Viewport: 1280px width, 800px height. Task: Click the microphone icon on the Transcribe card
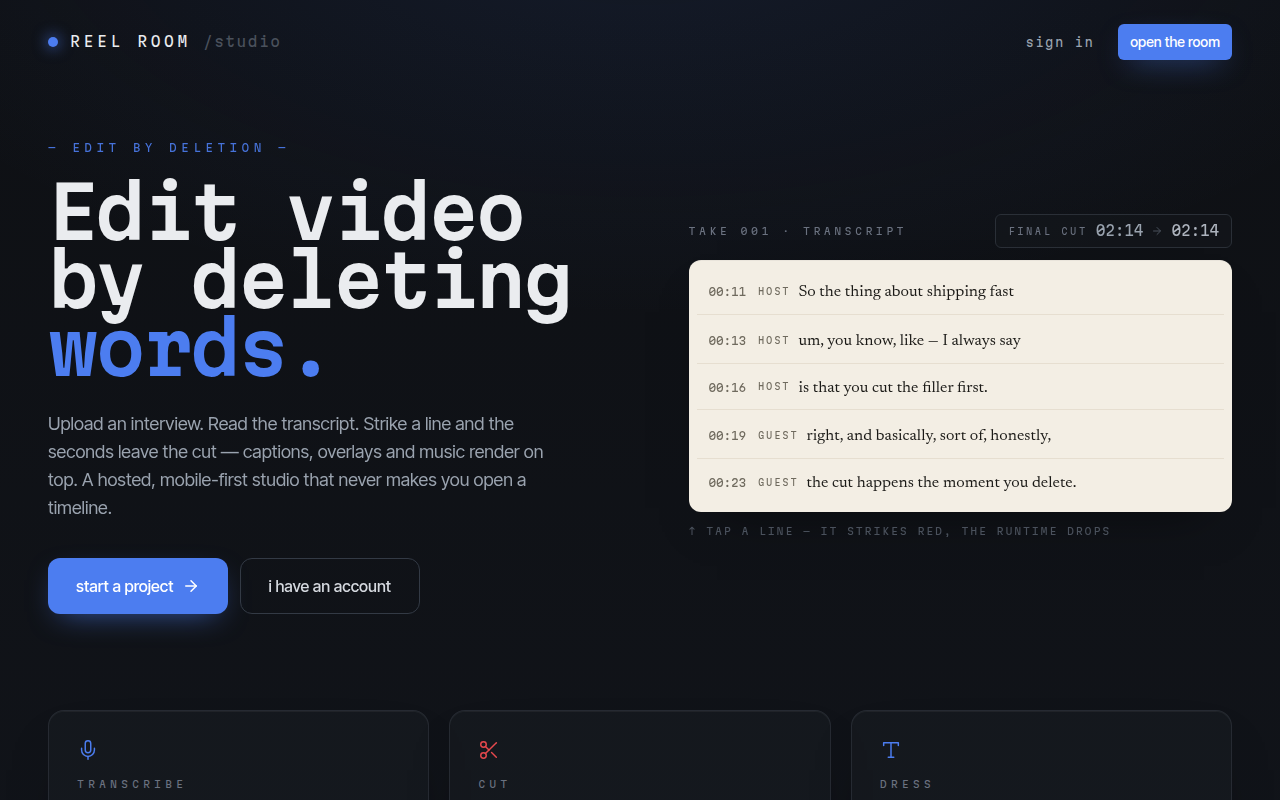pyautogui.click(x=88, y=749)
